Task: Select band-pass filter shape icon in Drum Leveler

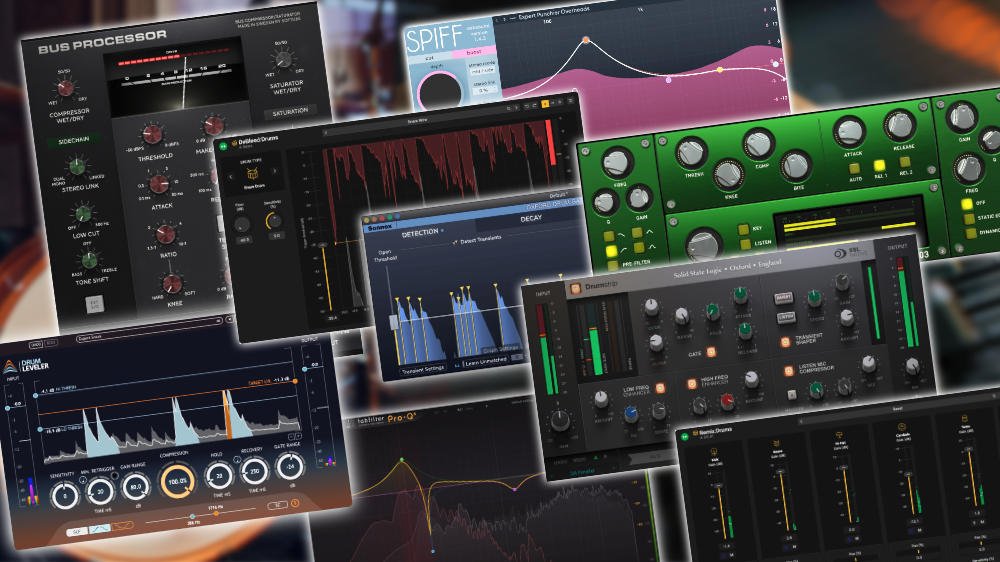Action: click(x=99, y=528)
